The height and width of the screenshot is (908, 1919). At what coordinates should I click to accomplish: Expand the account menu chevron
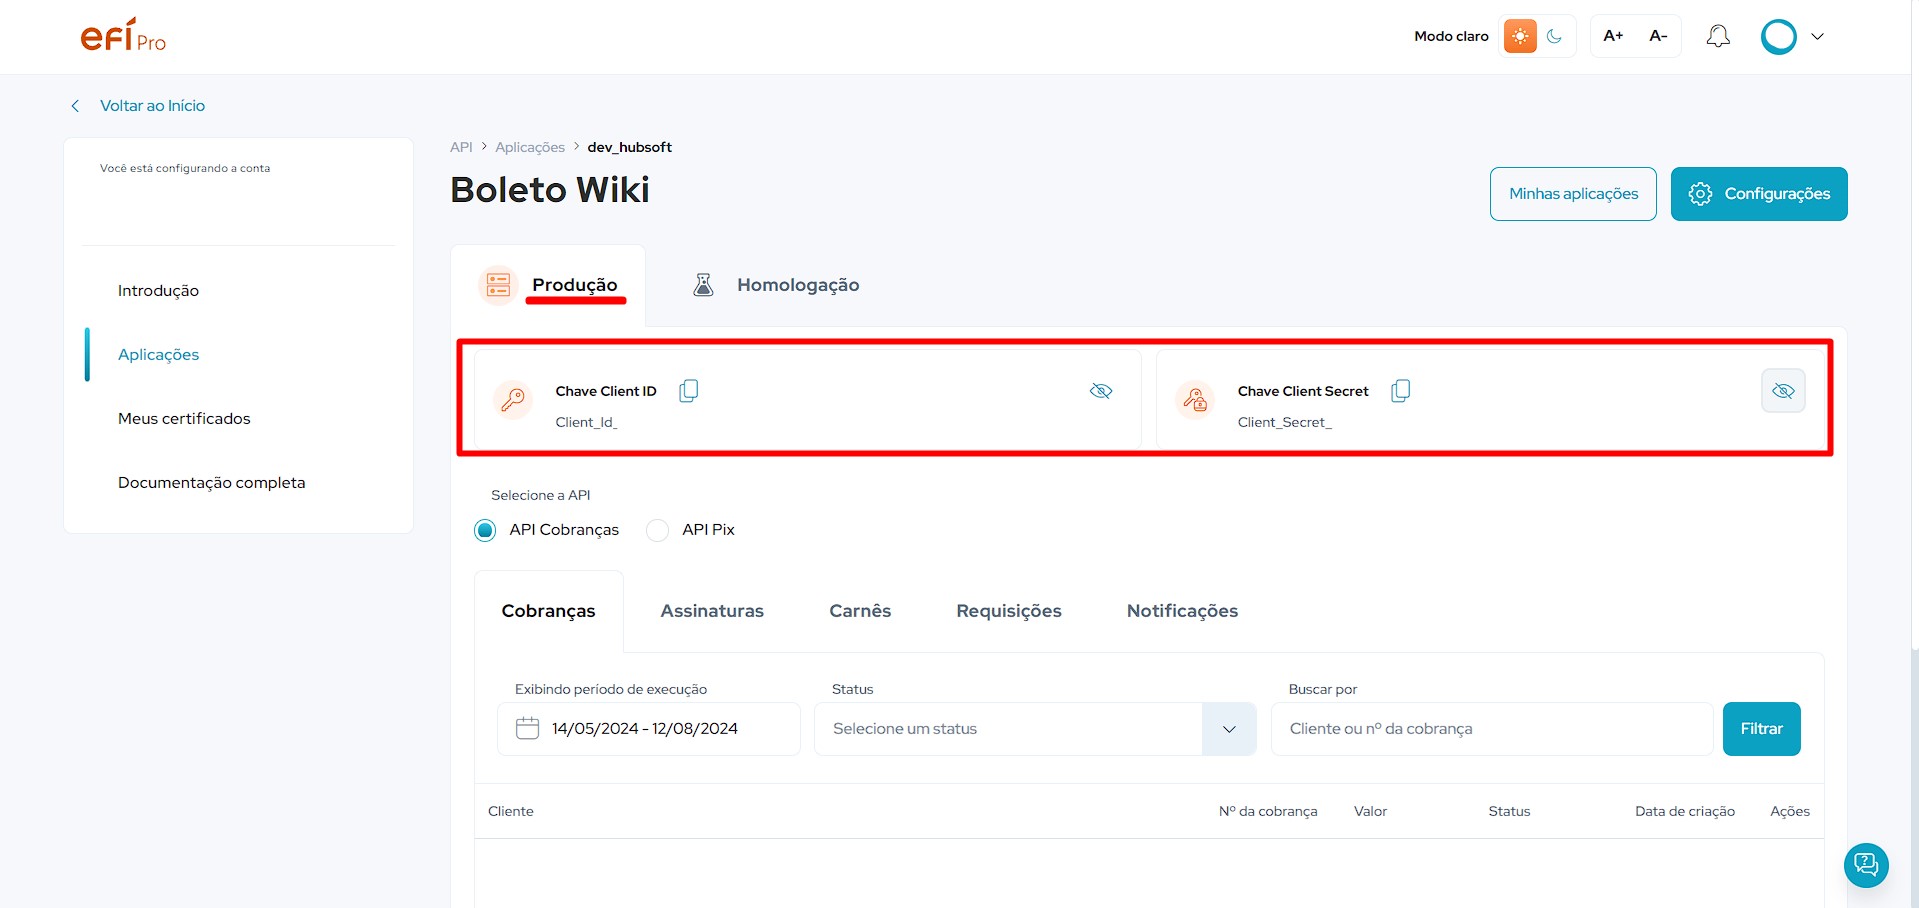pos(1817,37)
